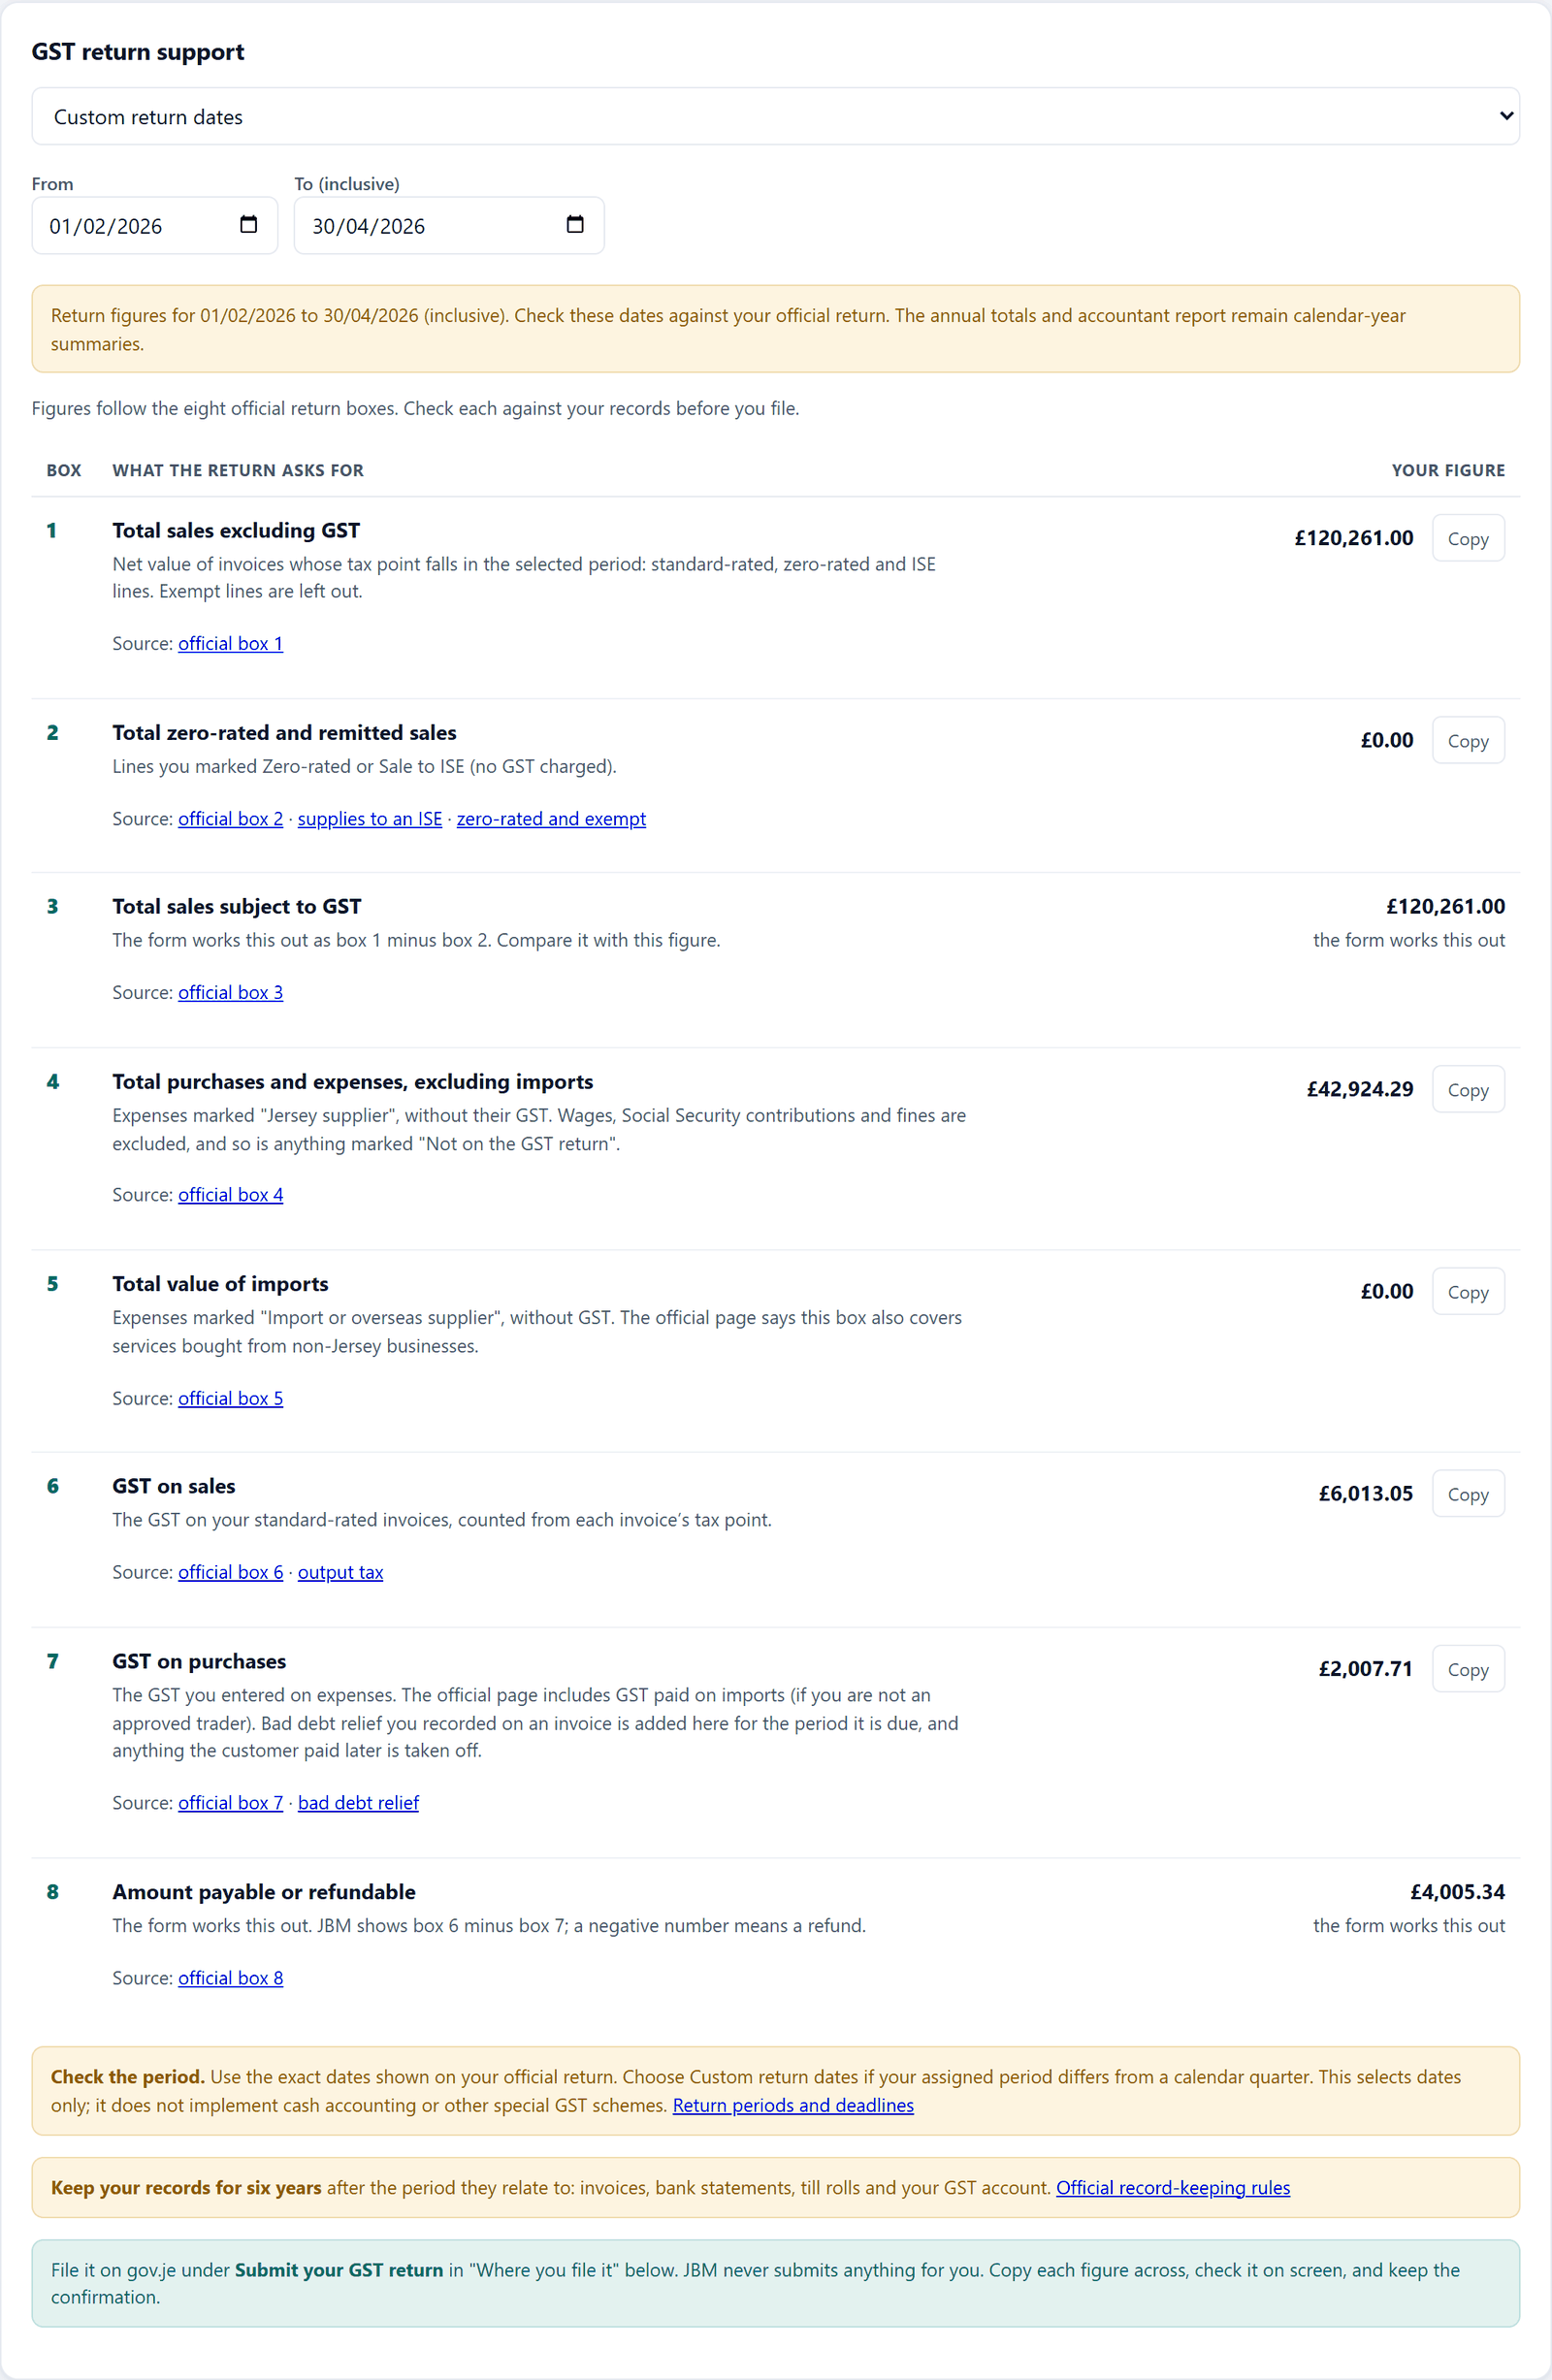Open Return periods and deadlines link
The width and height of the screenshot is (1552, 2380).
(x=793, y=2105)
